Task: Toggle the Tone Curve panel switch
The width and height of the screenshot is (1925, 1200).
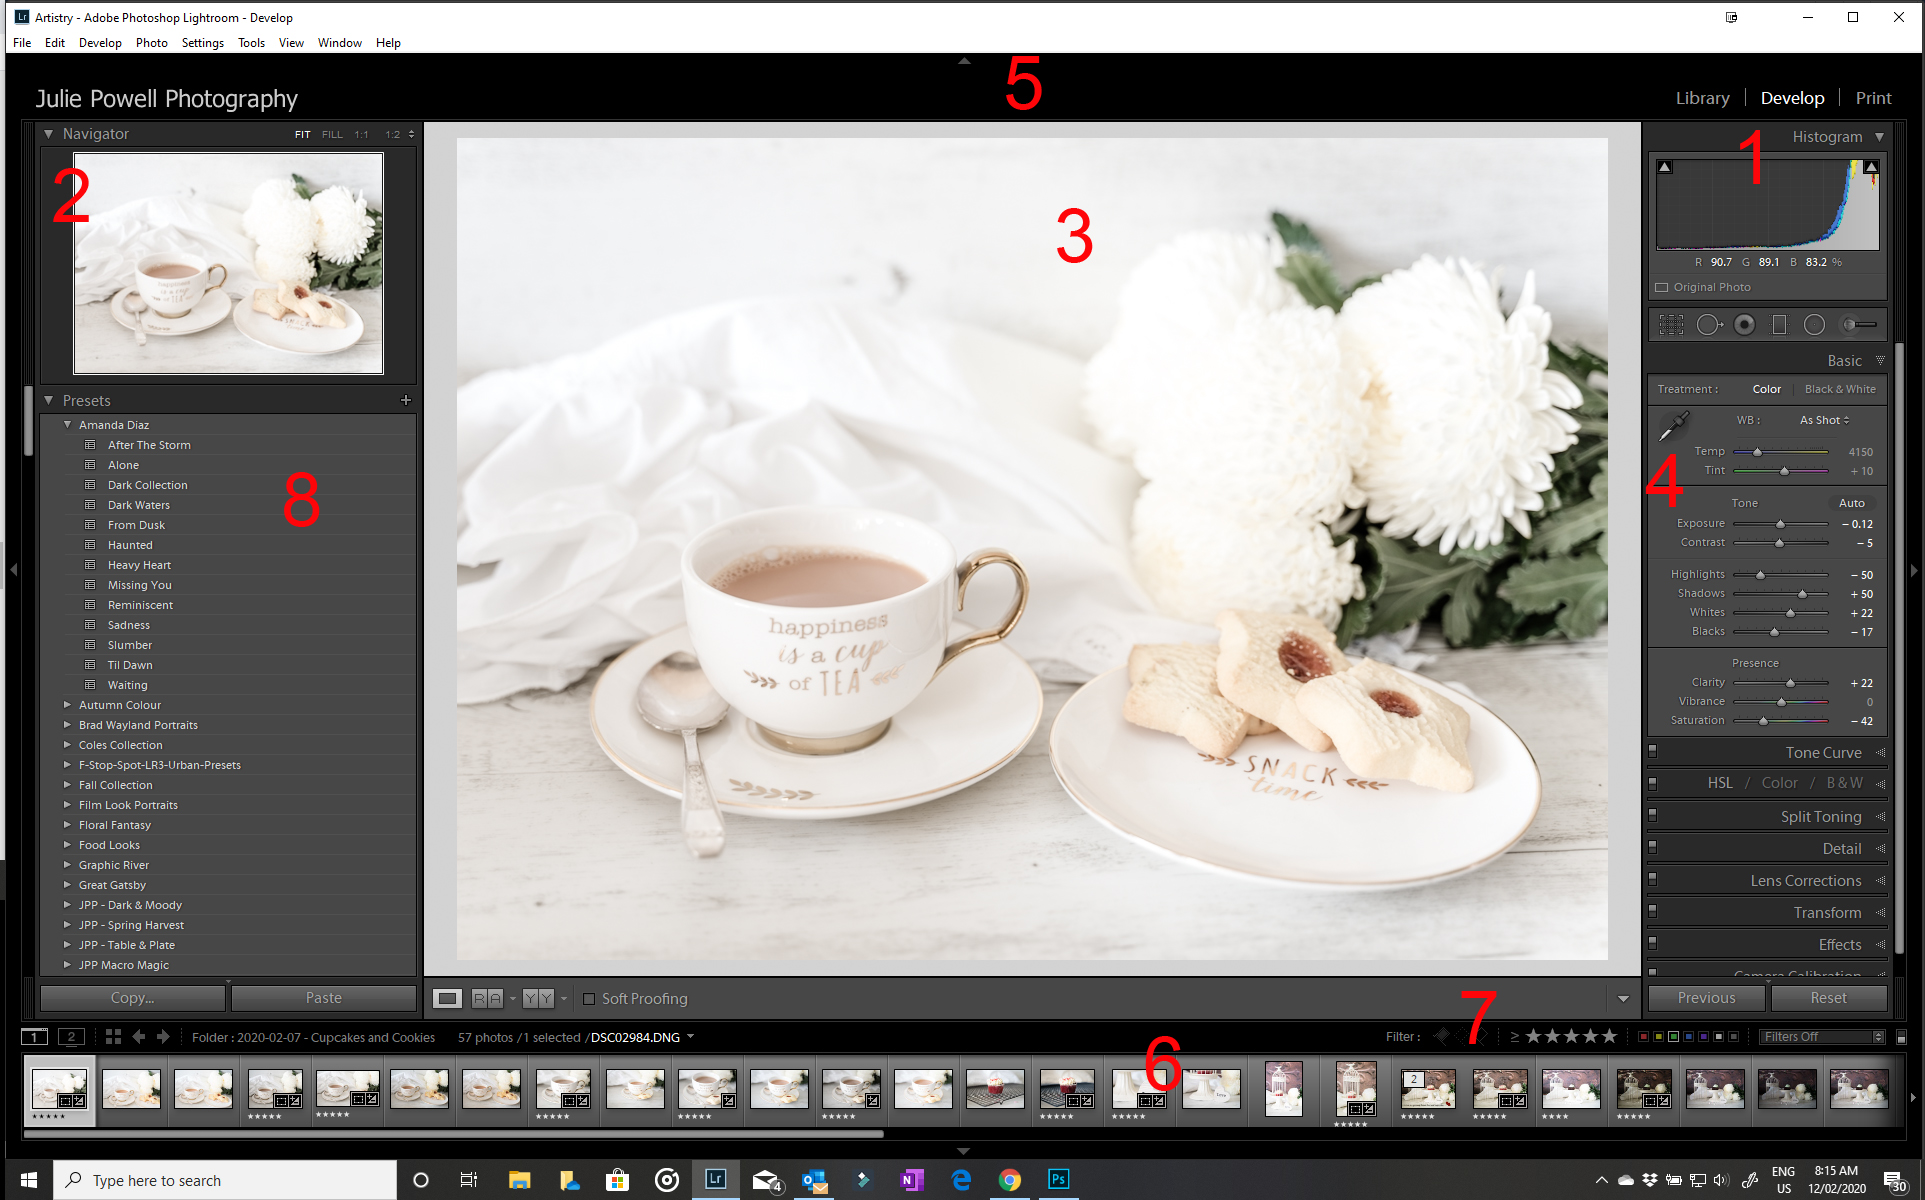Action: tap(1653, 750)
